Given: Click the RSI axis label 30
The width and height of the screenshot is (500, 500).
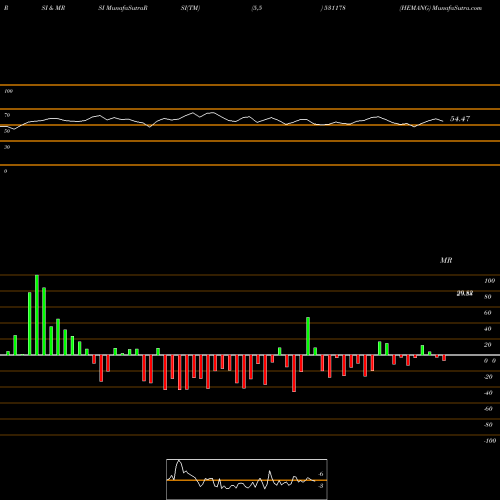Looking at the screenshot, I should tap(7, 147).
